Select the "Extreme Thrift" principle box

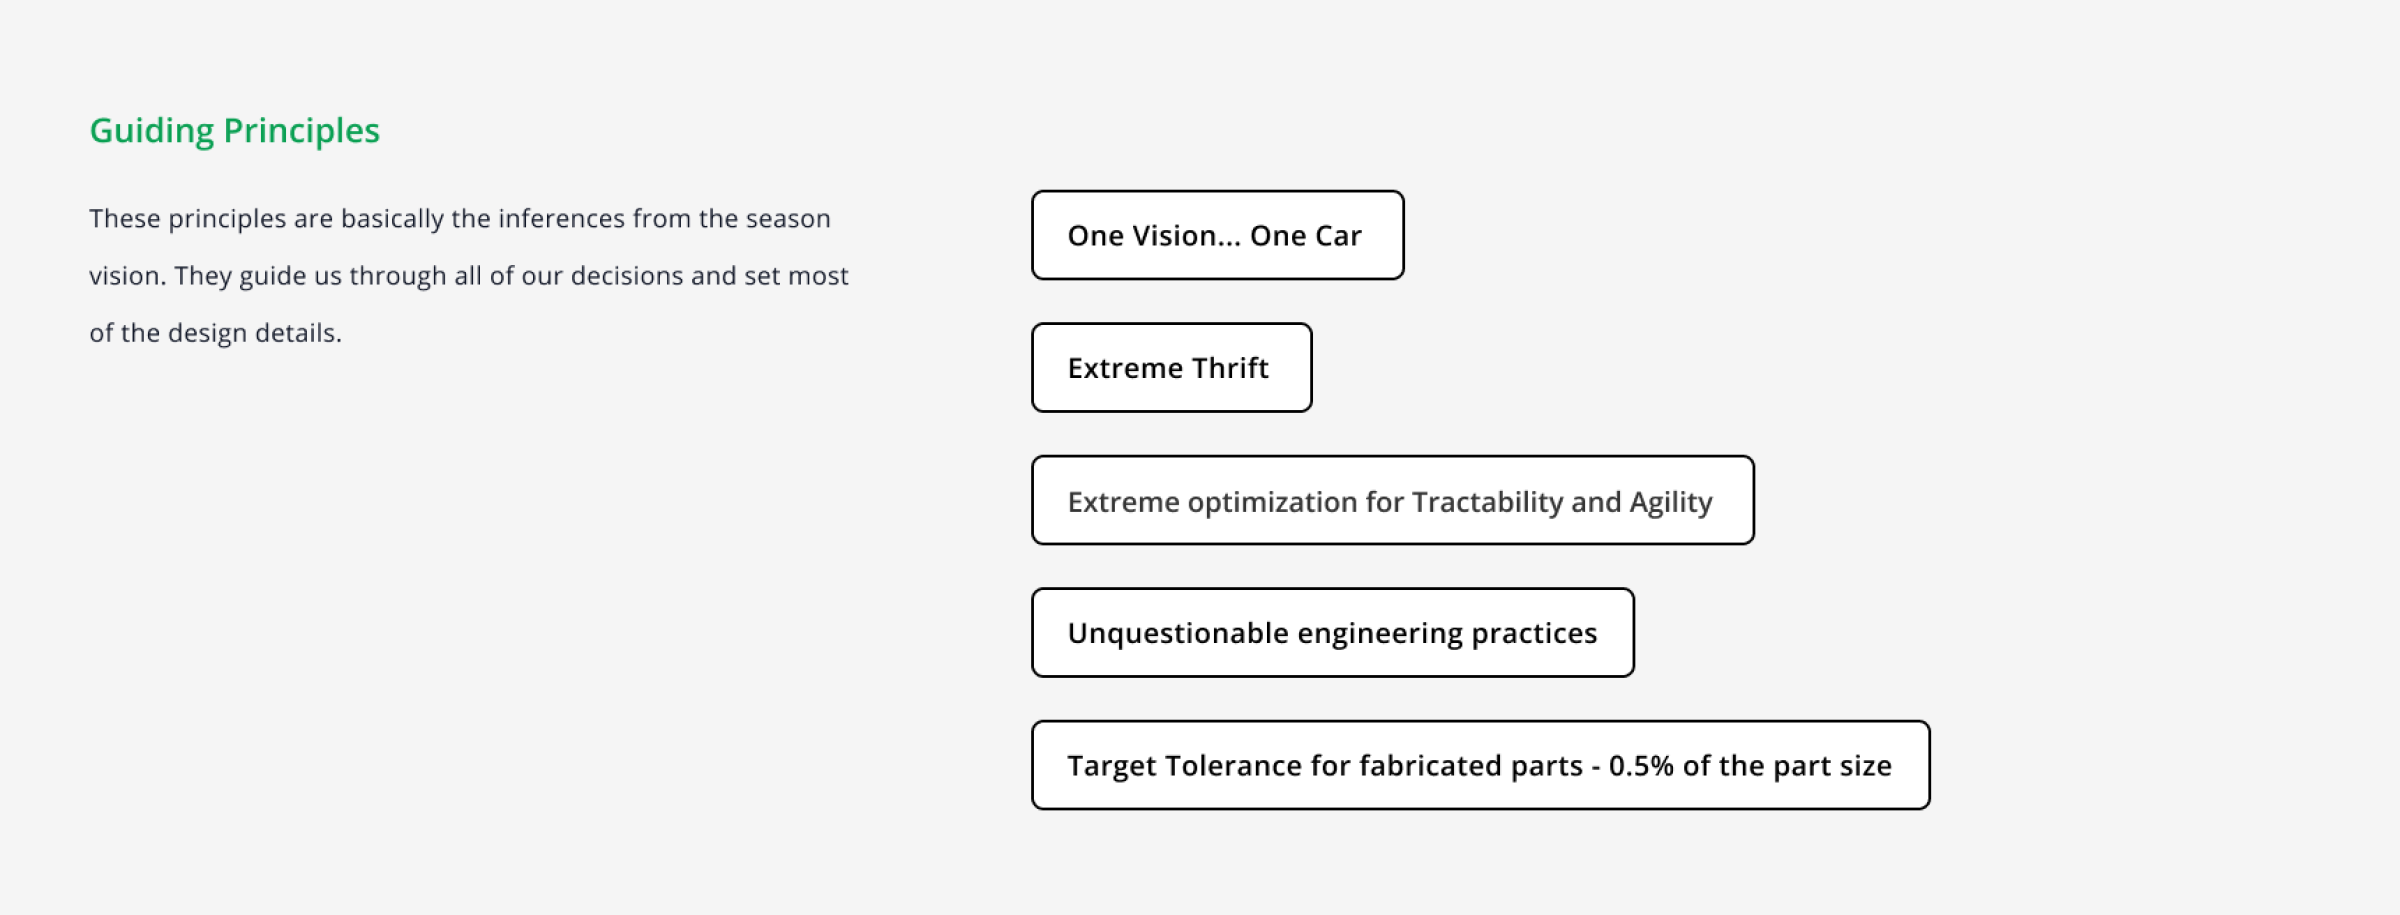pos(1171,368)
